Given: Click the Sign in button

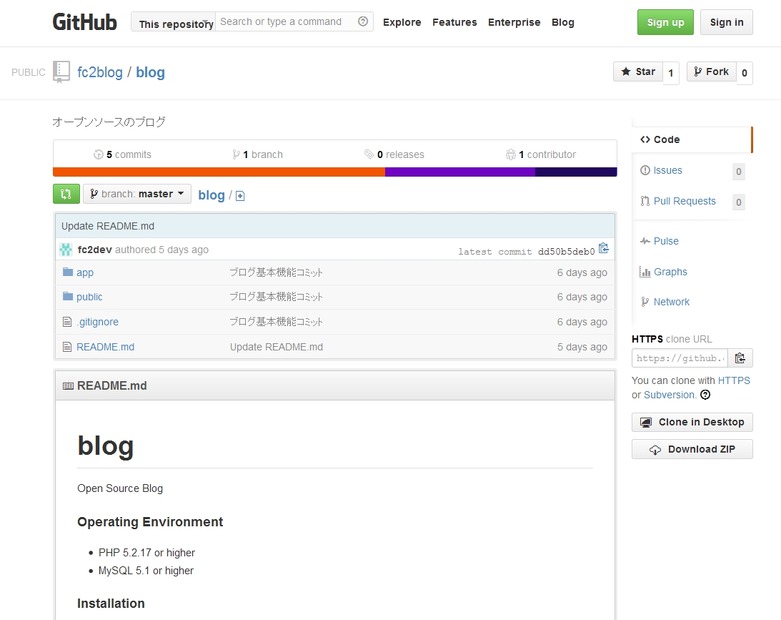Looking at the screenshot, I should pyautogui.click(x=726, y=22).
